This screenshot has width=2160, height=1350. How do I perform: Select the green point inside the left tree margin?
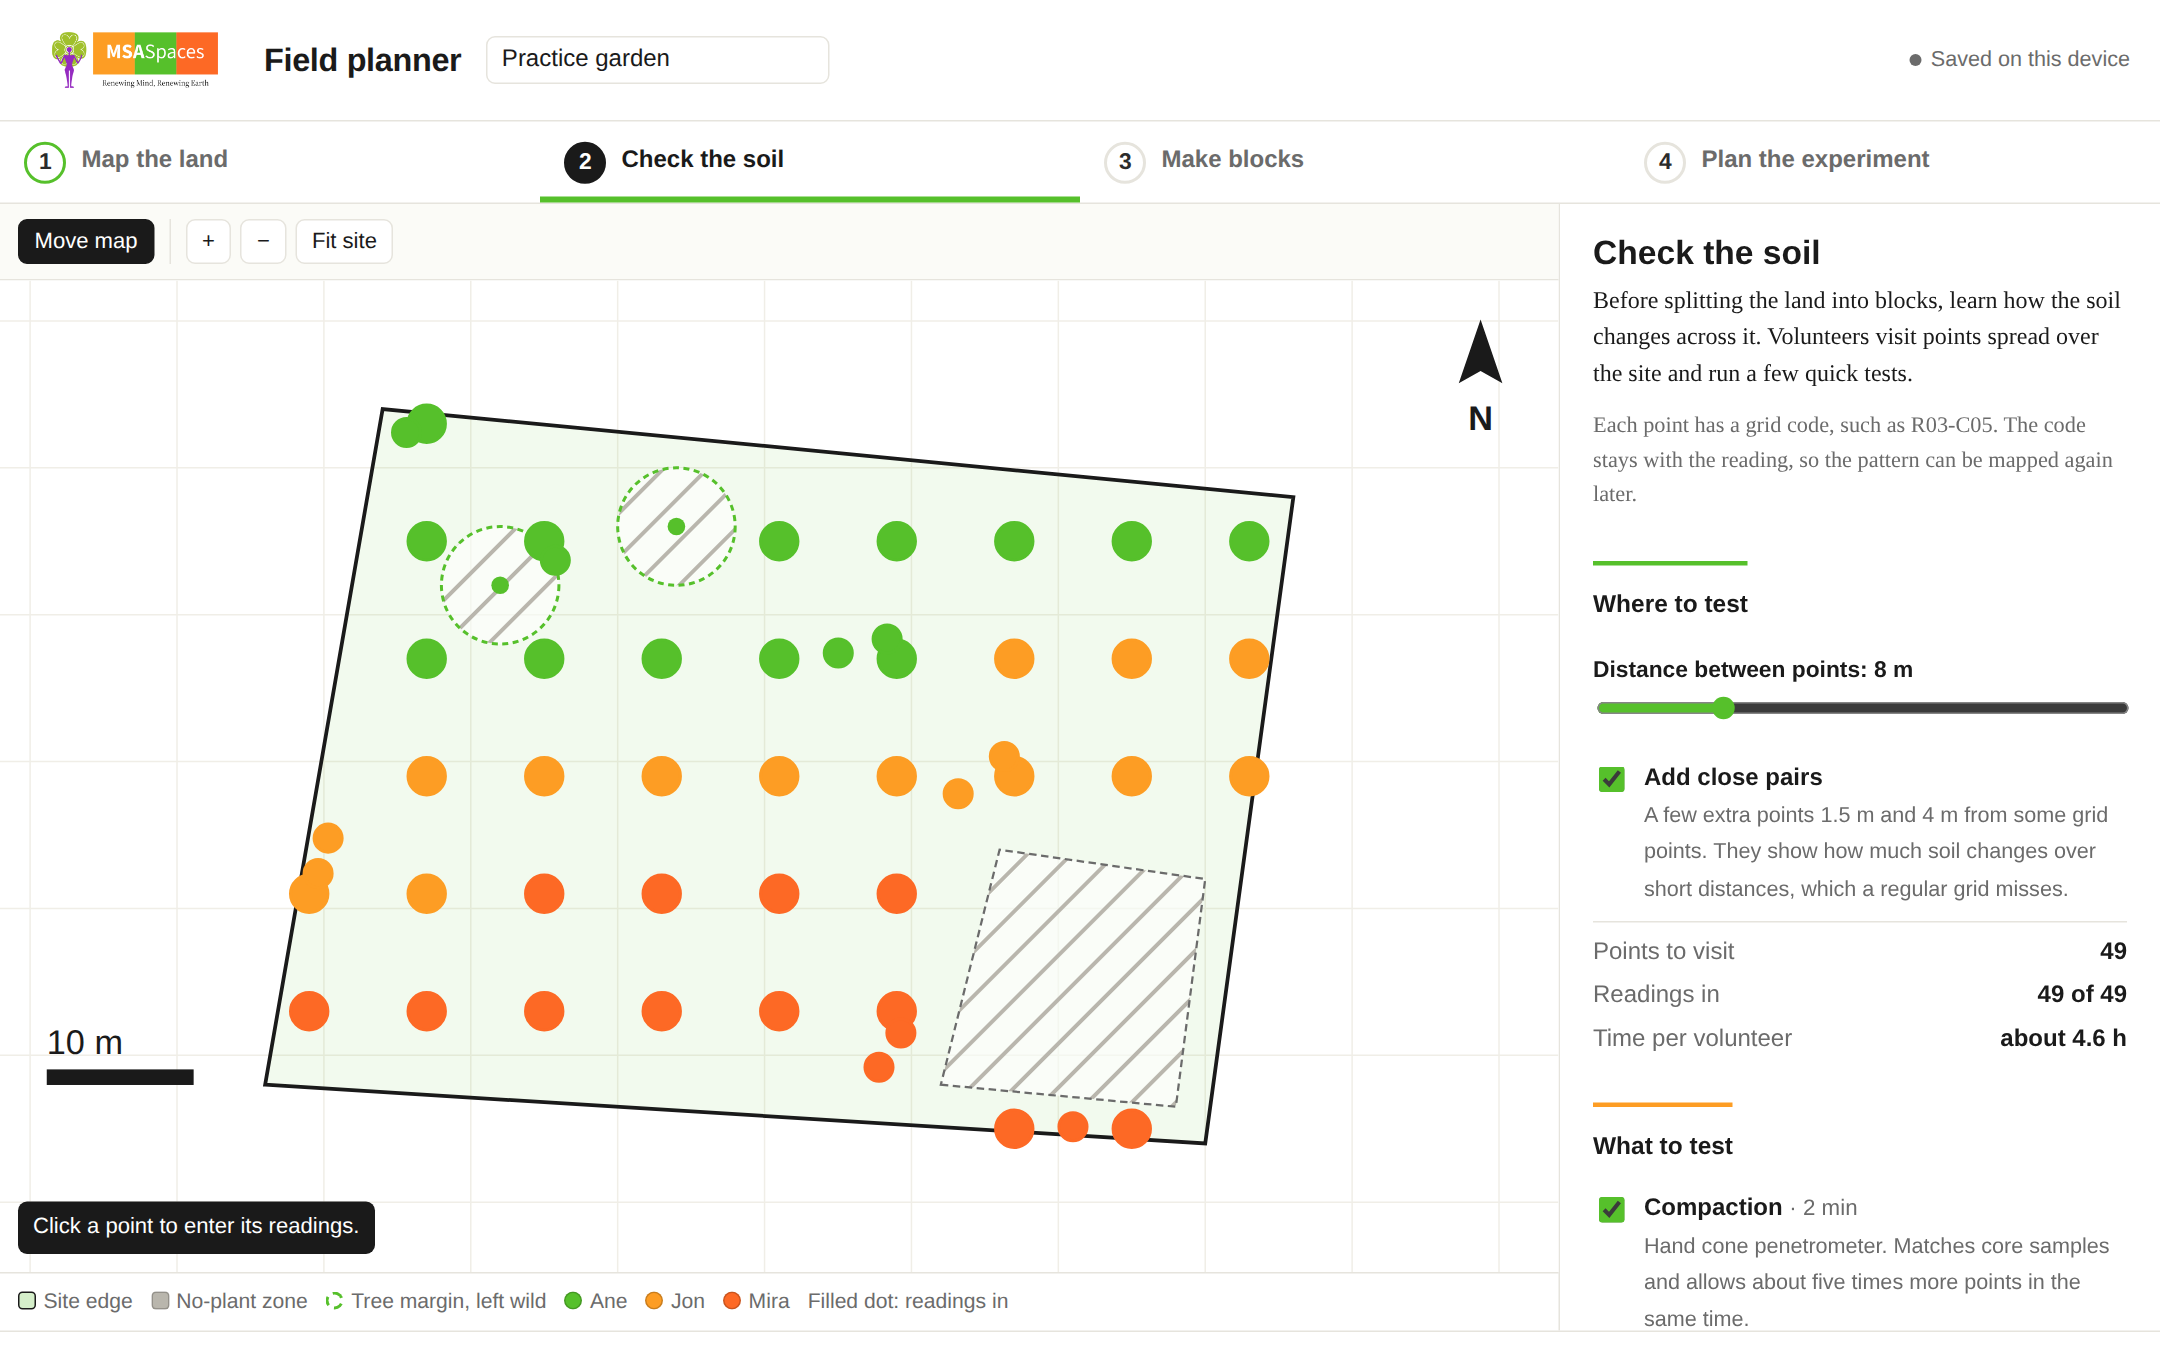(x=500, y=585)
